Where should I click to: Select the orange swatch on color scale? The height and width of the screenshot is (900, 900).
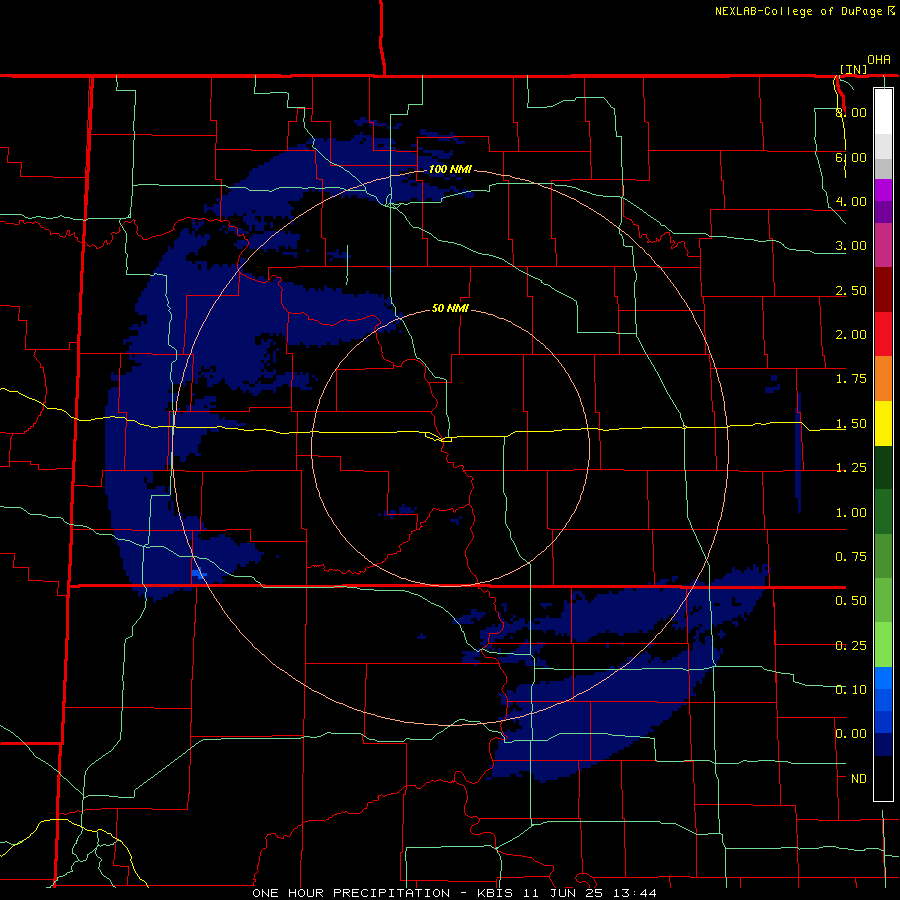point(883,379)
